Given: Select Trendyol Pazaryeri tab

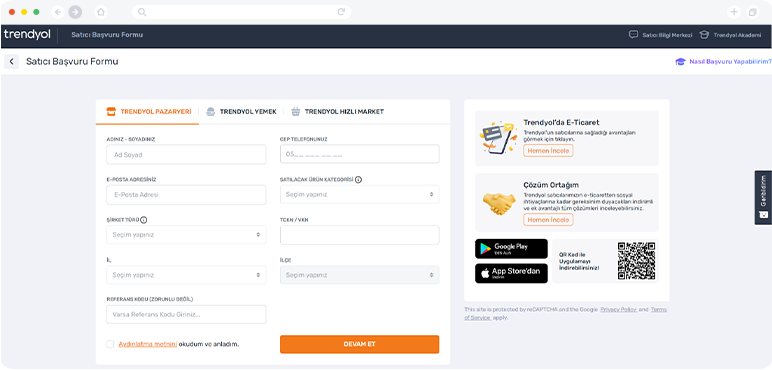Looking at the screenshot, I should (149, 112).
